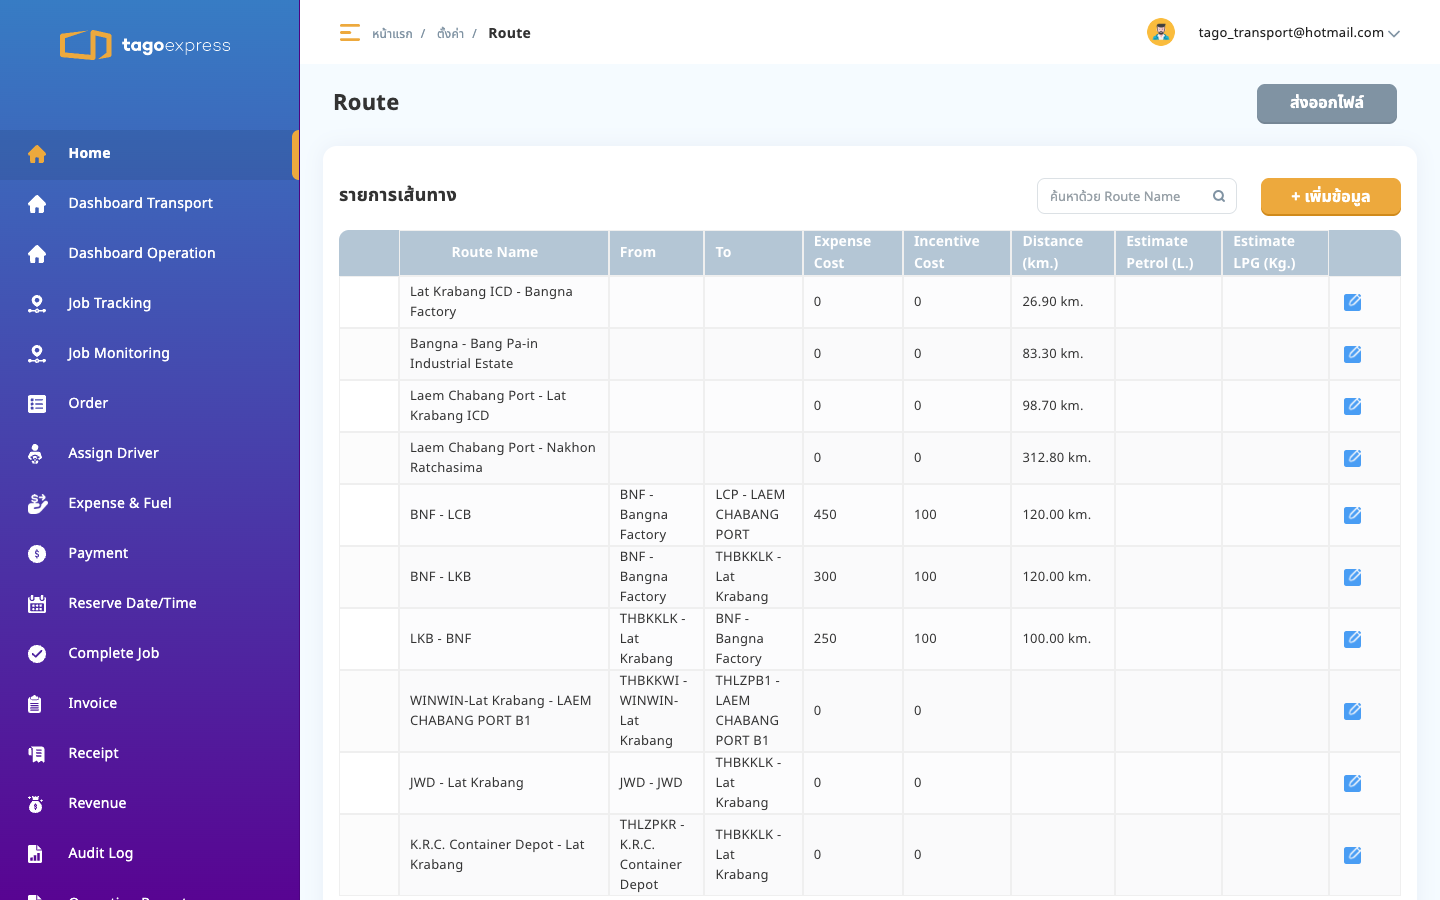
Task: Edit the Lat Krabang ICD - Bangna Factory route
Action: tap(1352, 302)
